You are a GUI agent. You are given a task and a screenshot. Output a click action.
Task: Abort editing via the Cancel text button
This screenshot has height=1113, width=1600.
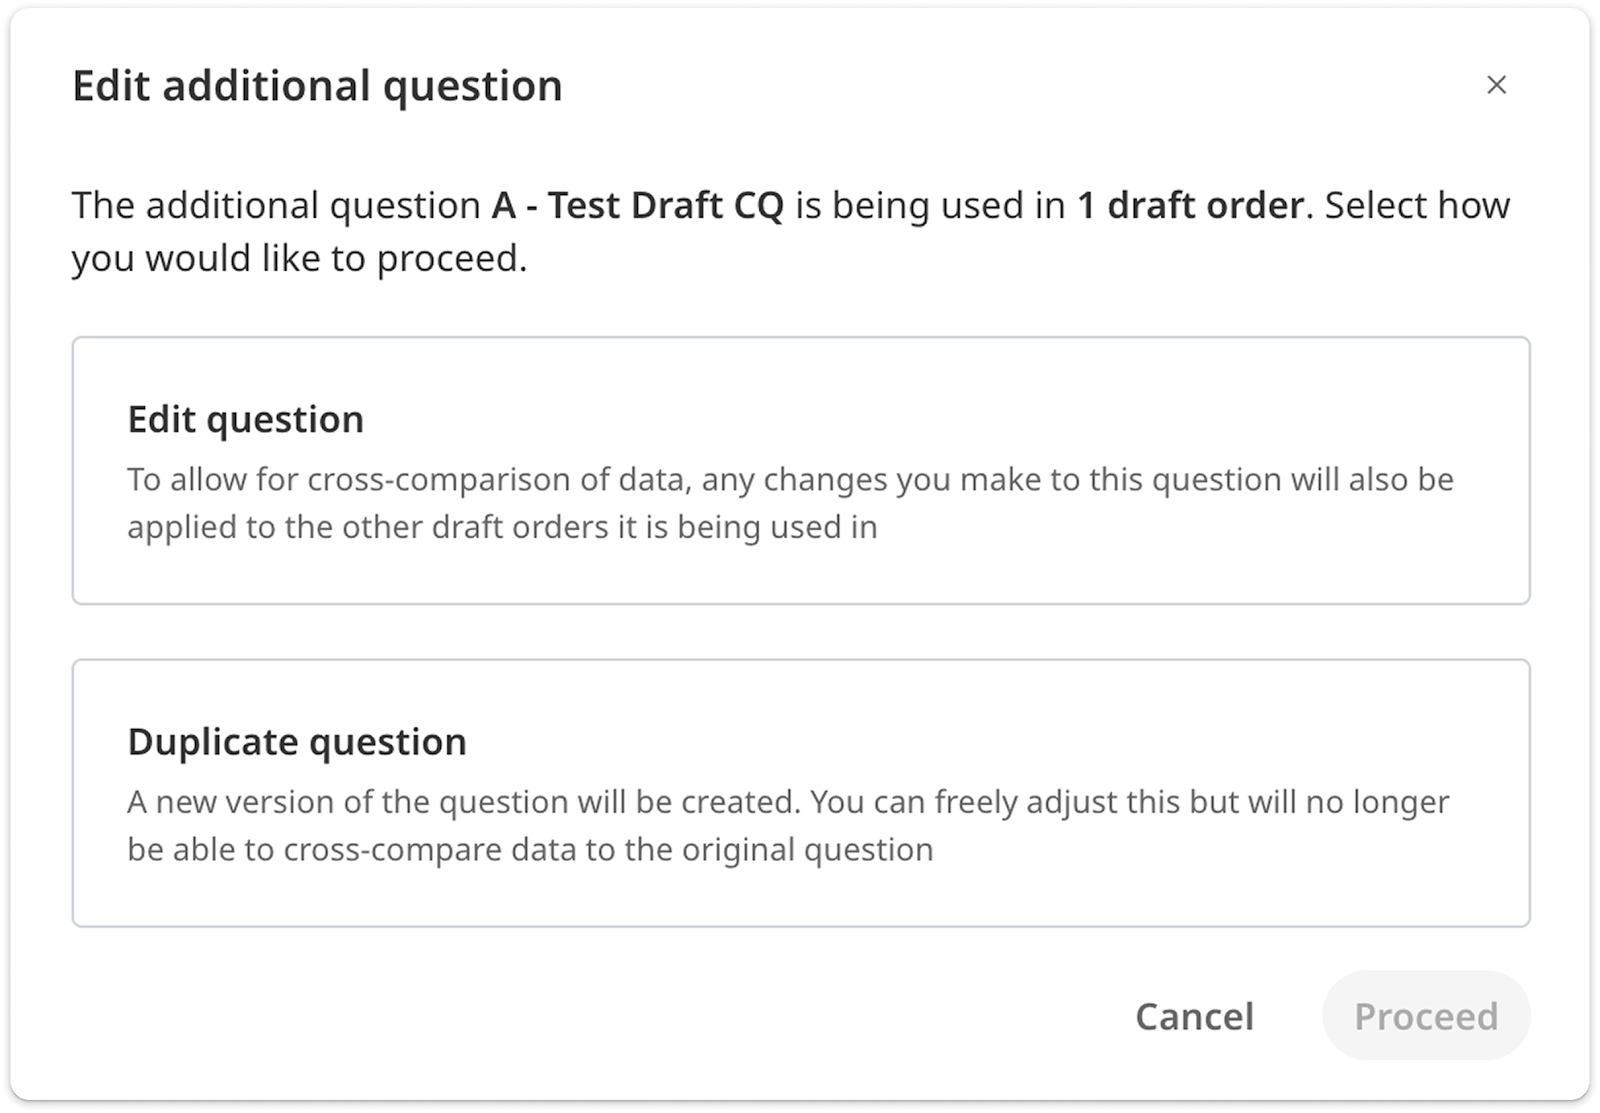[1194, 1016]
